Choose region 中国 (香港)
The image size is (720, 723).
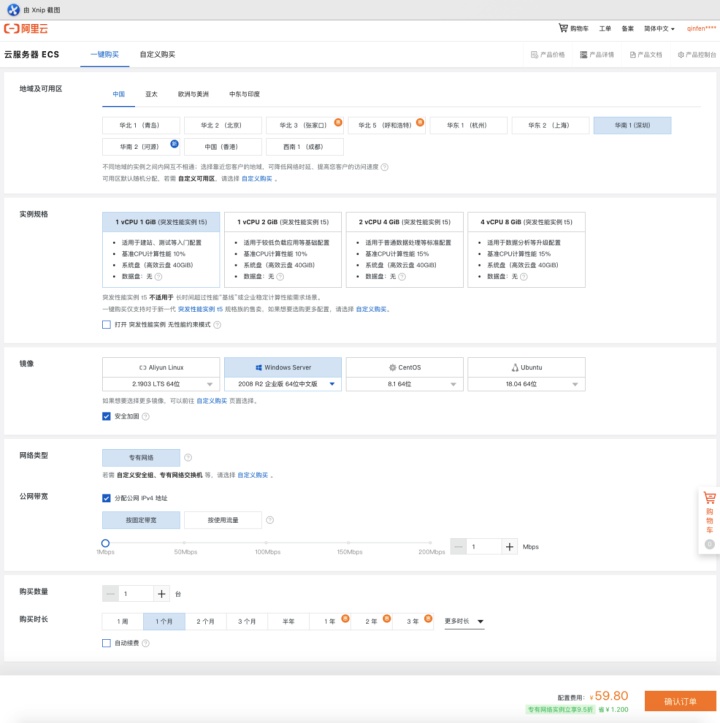click(x=223, y=147)
